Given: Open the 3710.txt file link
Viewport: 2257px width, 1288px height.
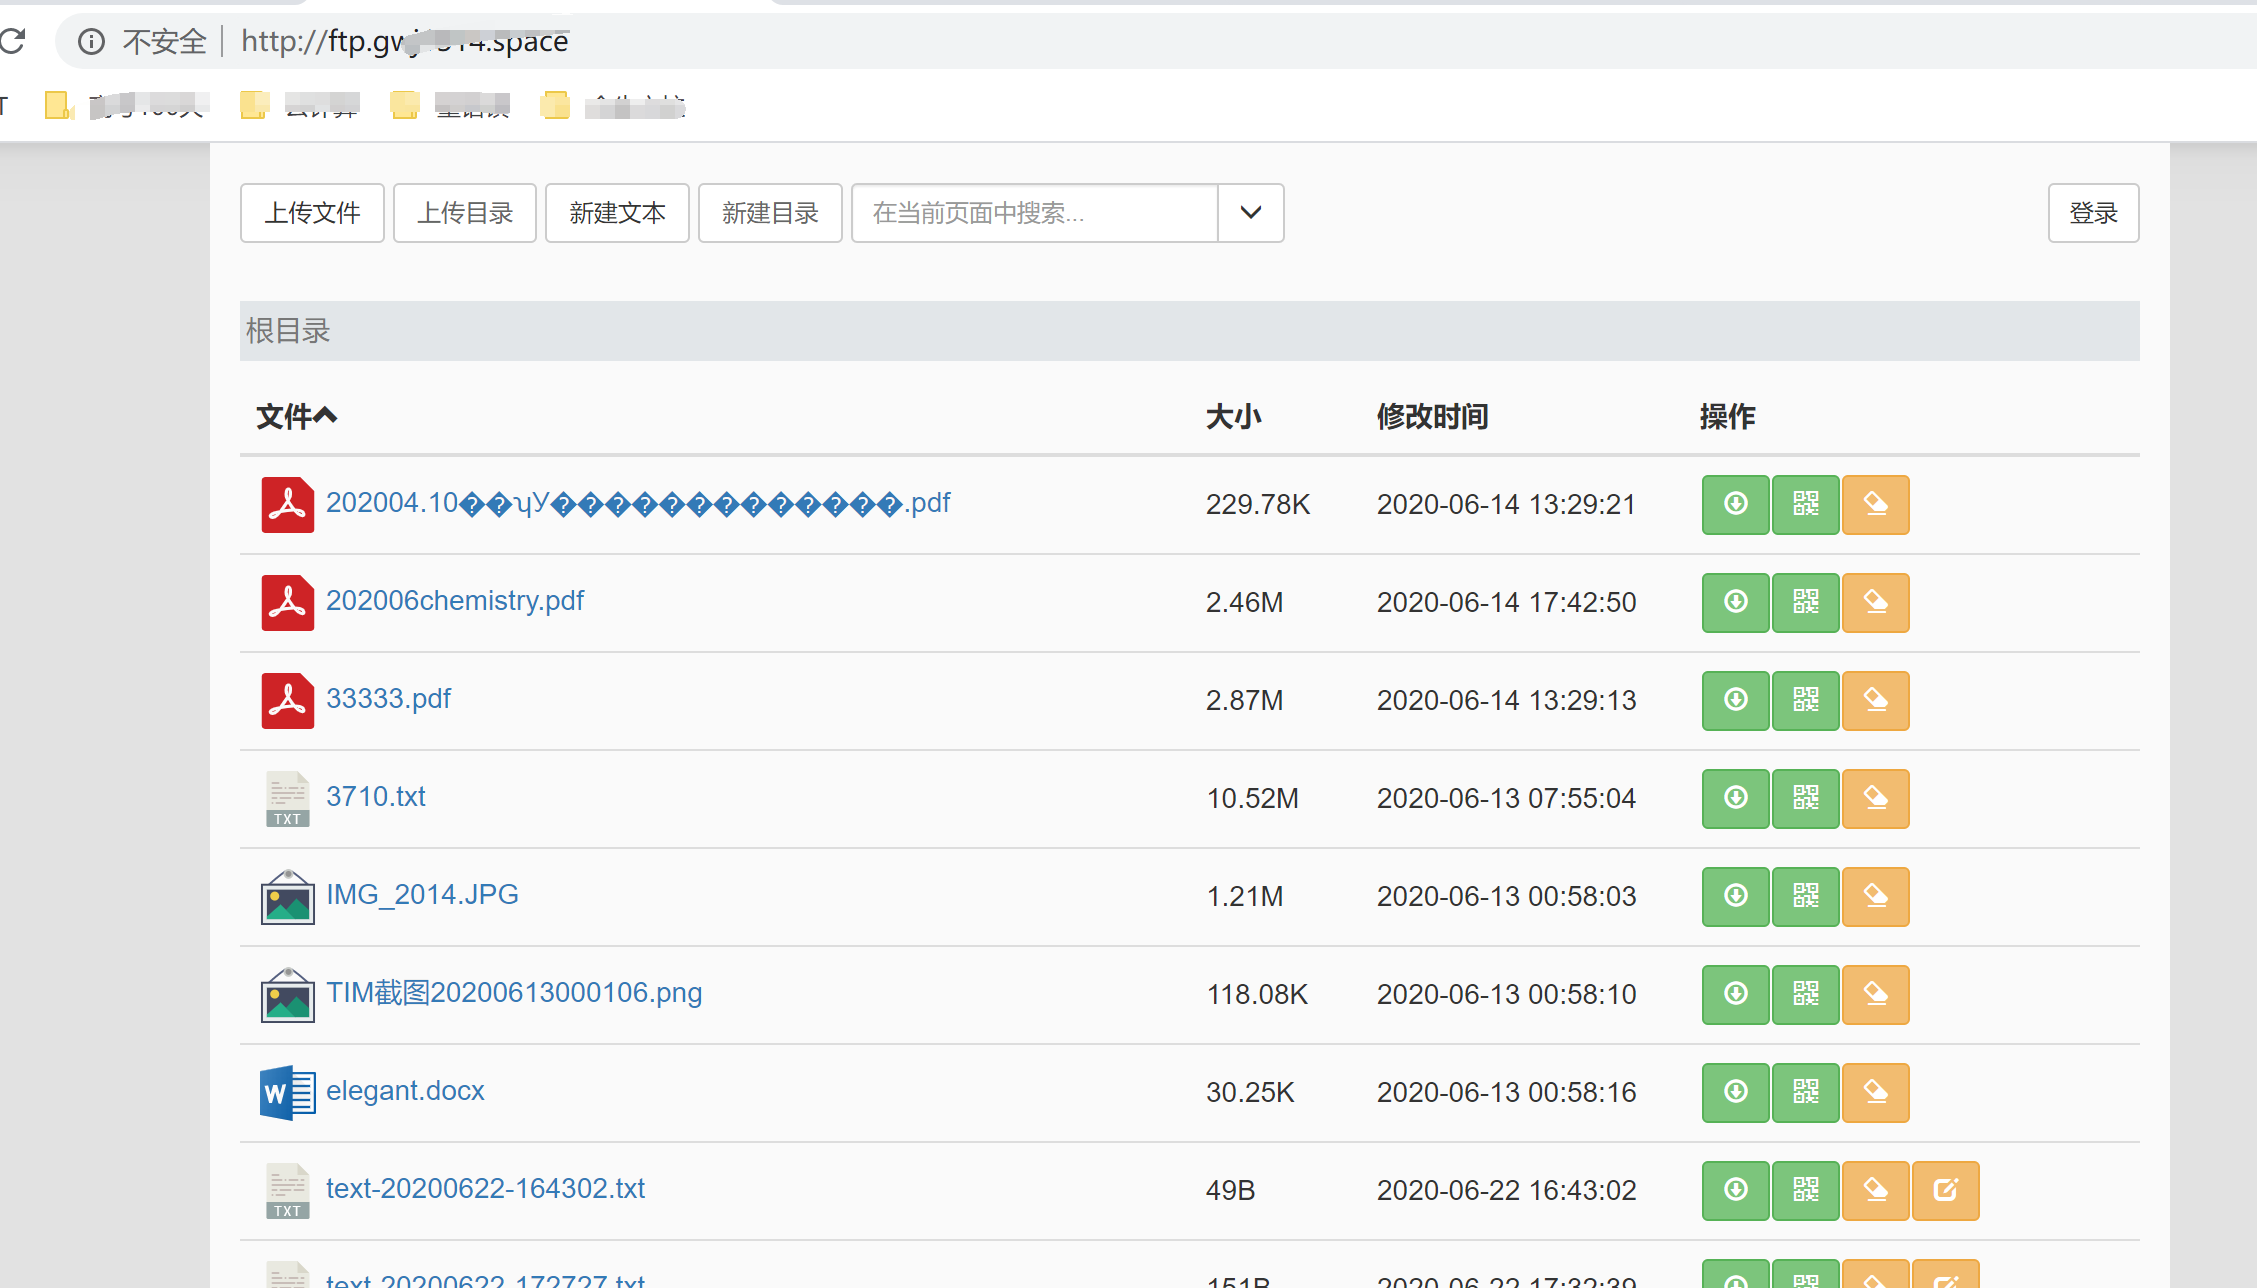Looking at the screenshot, I should [376, 796].
